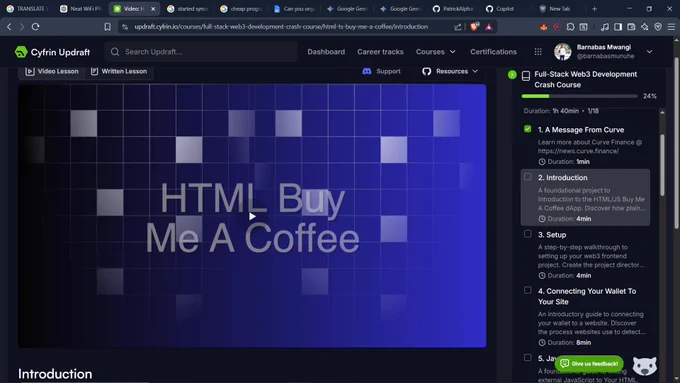Screen dimensions: 680x383
Task: Play the HTML Buy Me A Coffee video
Action: click(252, 216)
